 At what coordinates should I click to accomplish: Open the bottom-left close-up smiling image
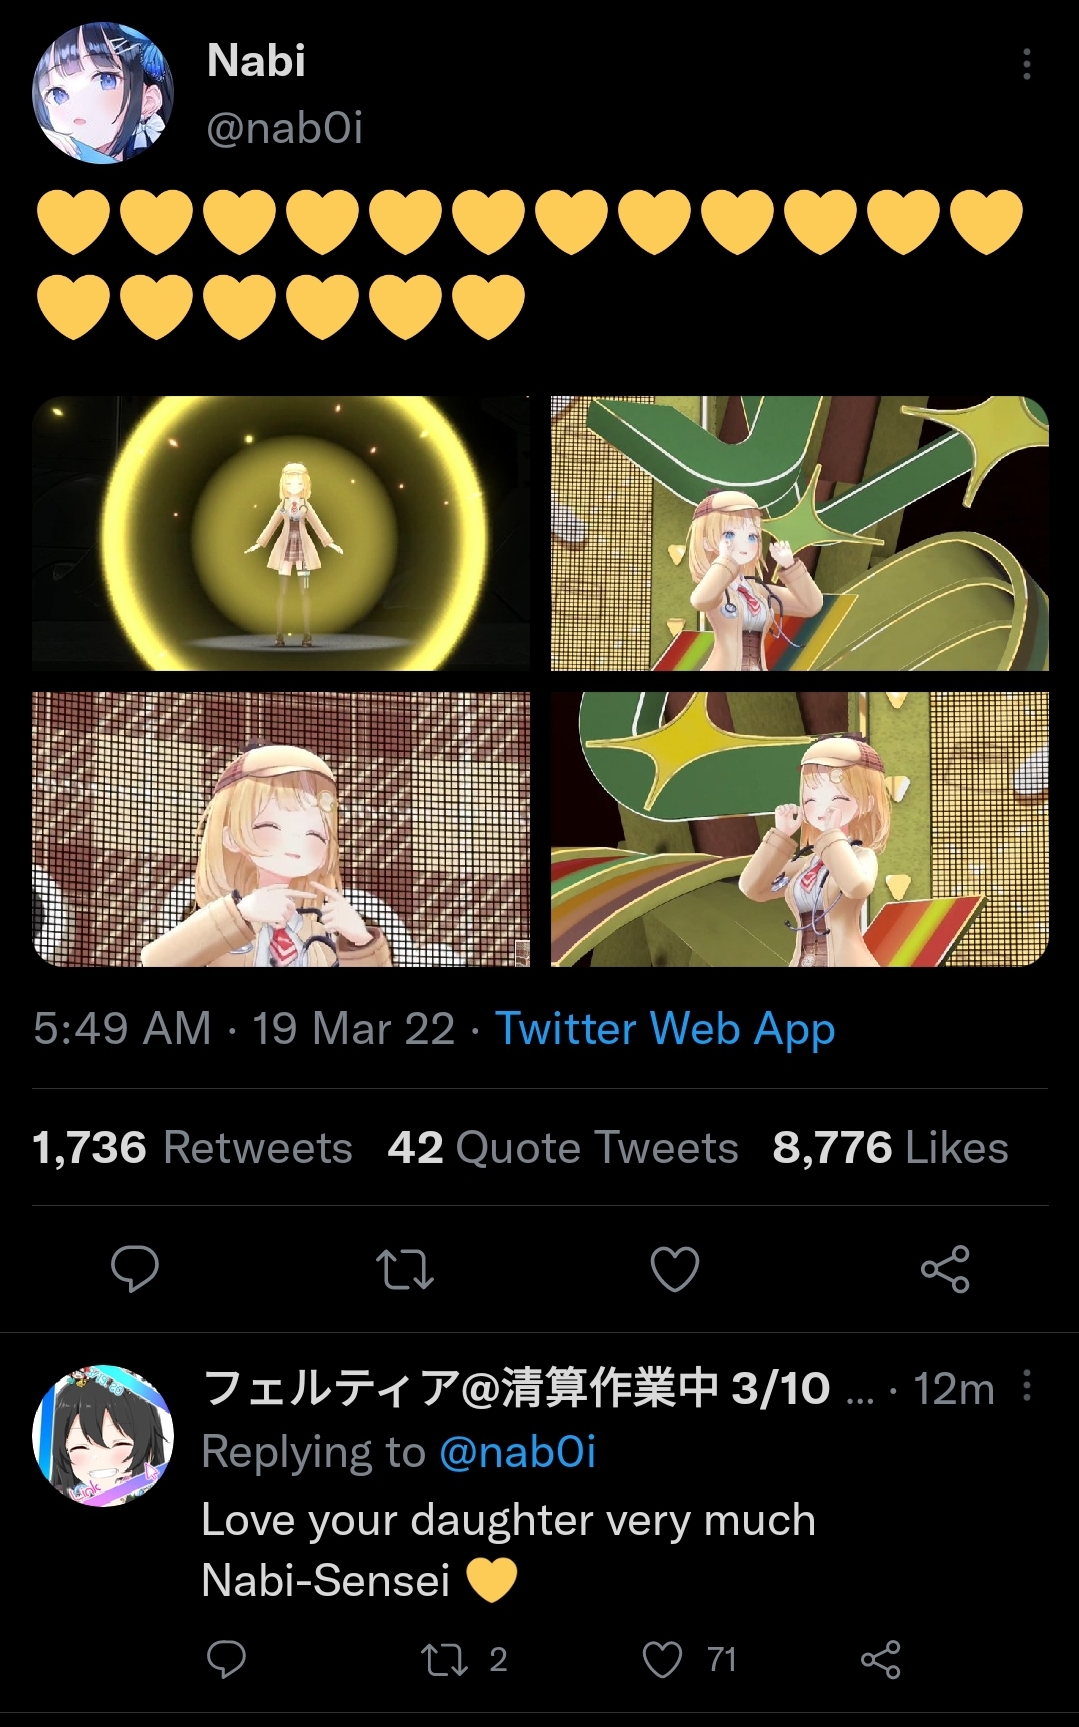[281, 829]
